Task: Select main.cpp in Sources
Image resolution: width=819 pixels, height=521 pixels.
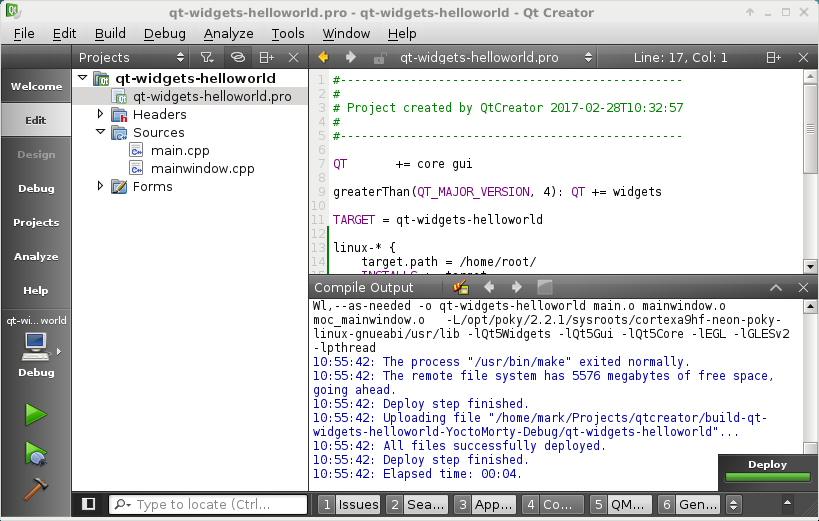Action: coord(180,150)
